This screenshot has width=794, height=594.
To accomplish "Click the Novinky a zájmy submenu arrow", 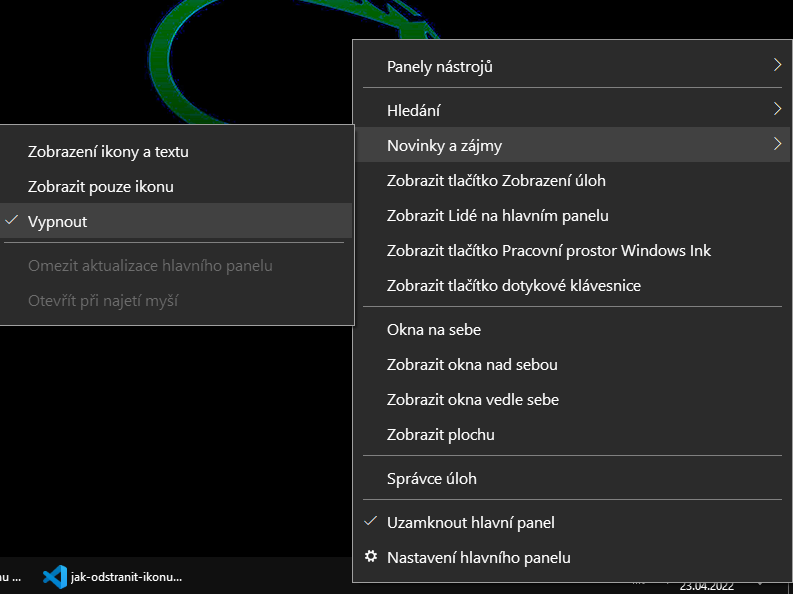I will click(x=777, y=144).
